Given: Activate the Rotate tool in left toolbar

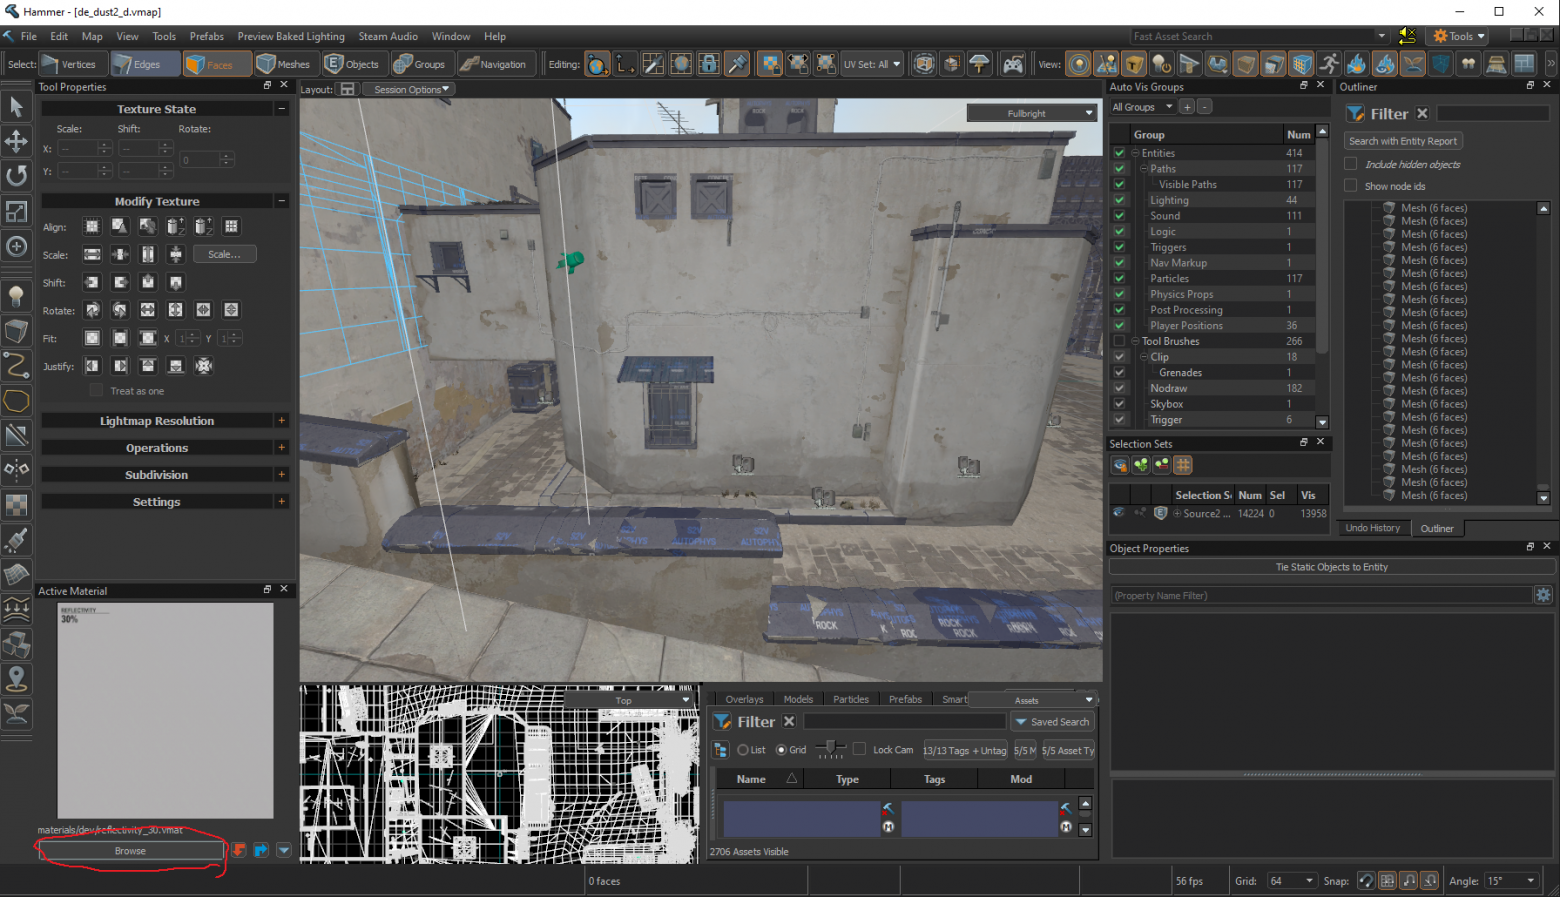Looking at the screenshot, I should click(17, 176).
